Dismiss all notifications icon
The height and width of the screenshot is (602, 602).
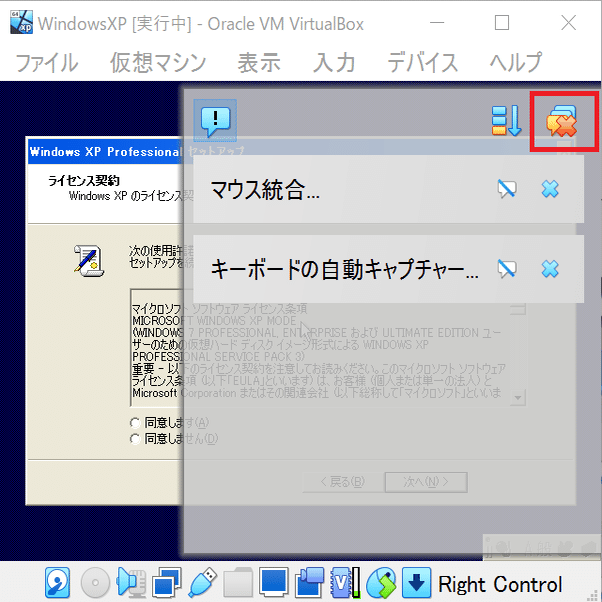562,121
